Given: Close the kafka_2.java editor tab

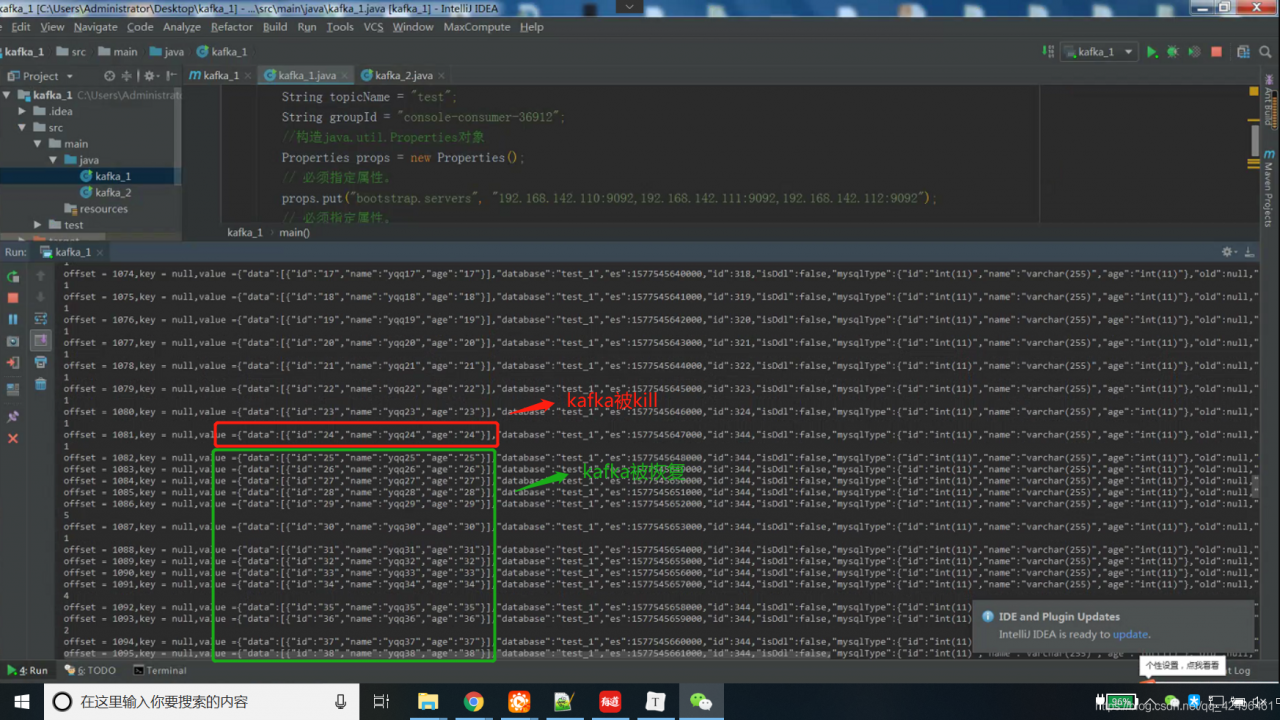Looking at the screenshot, I should point(441,76).
